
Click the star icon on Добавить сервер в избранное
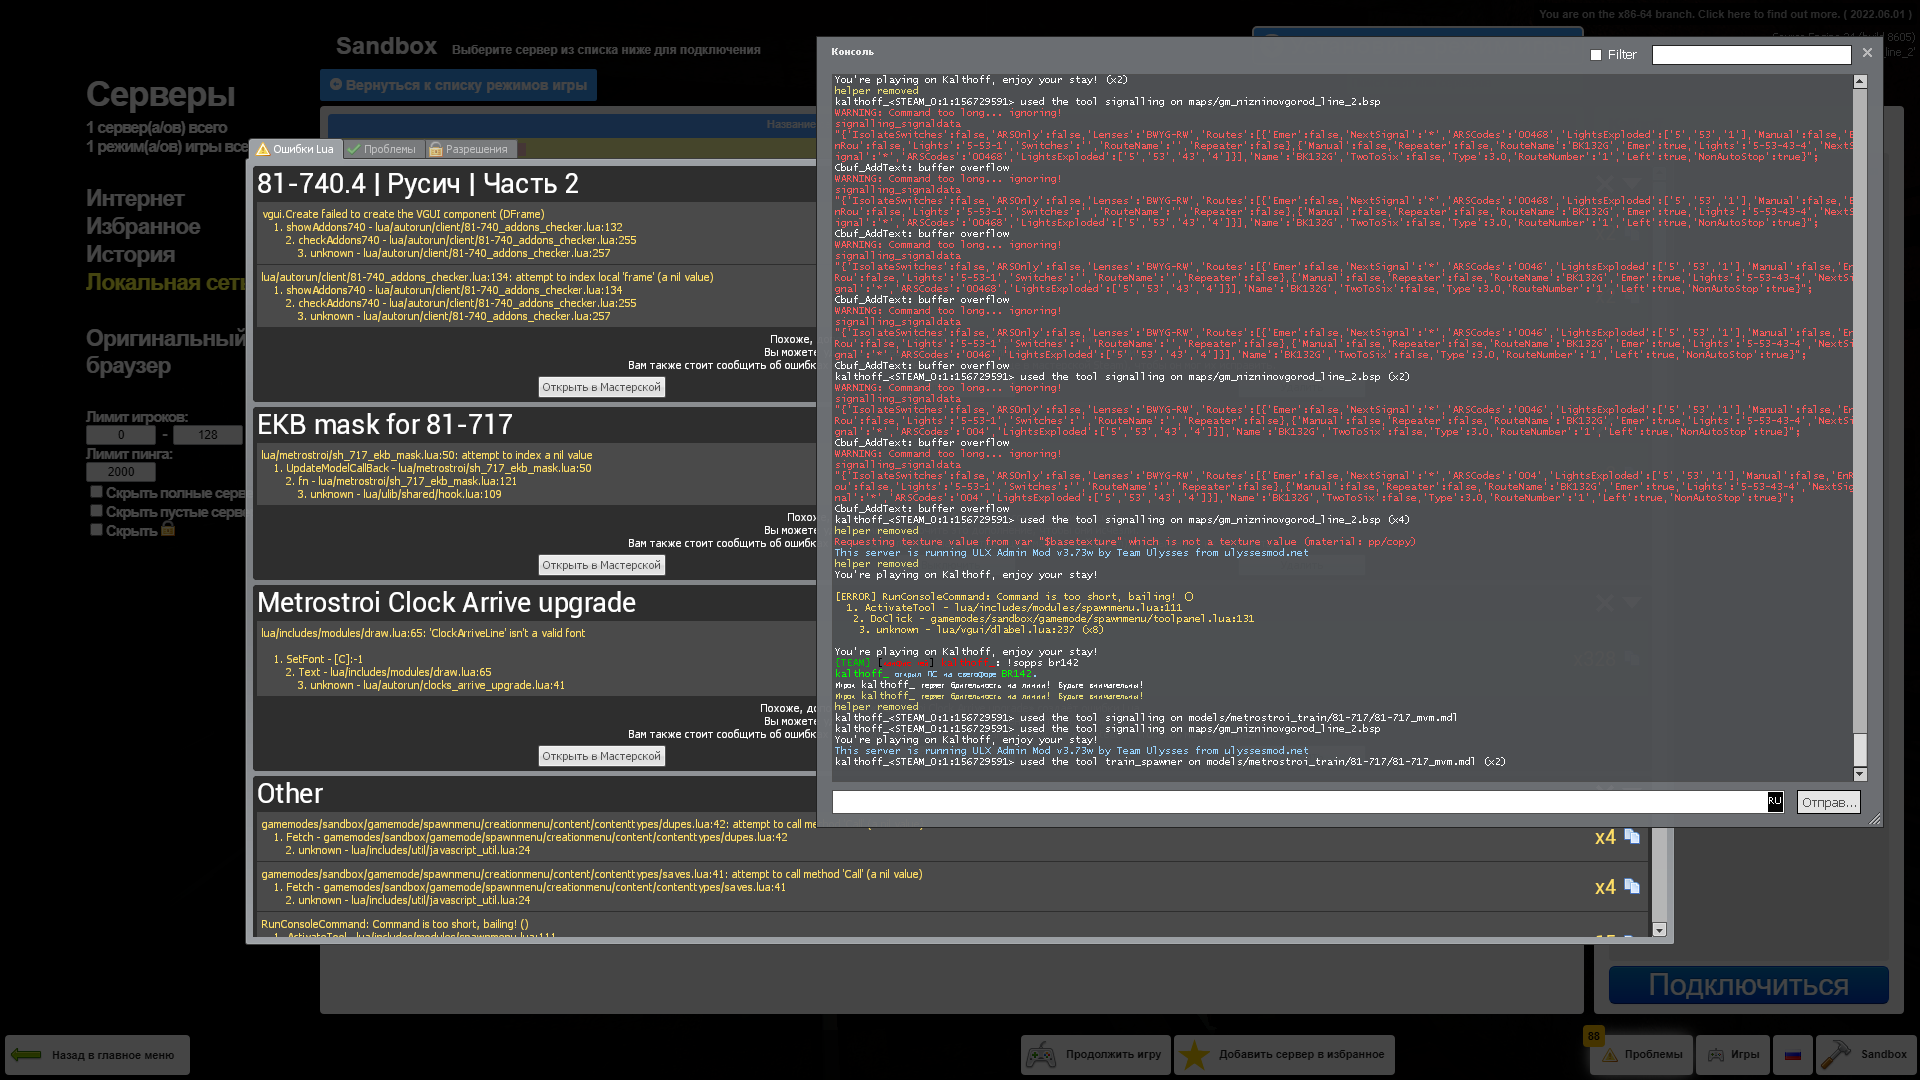pyautogui.click(x=1194, y=1054)
